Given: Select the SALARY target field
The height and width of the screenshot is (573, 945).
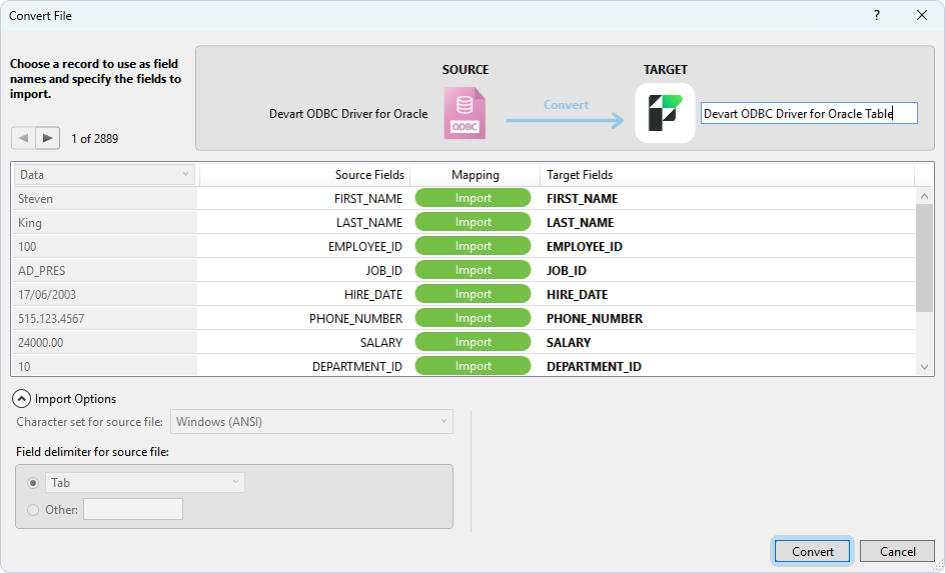Looking at the screenshot, I should point(568,343).
